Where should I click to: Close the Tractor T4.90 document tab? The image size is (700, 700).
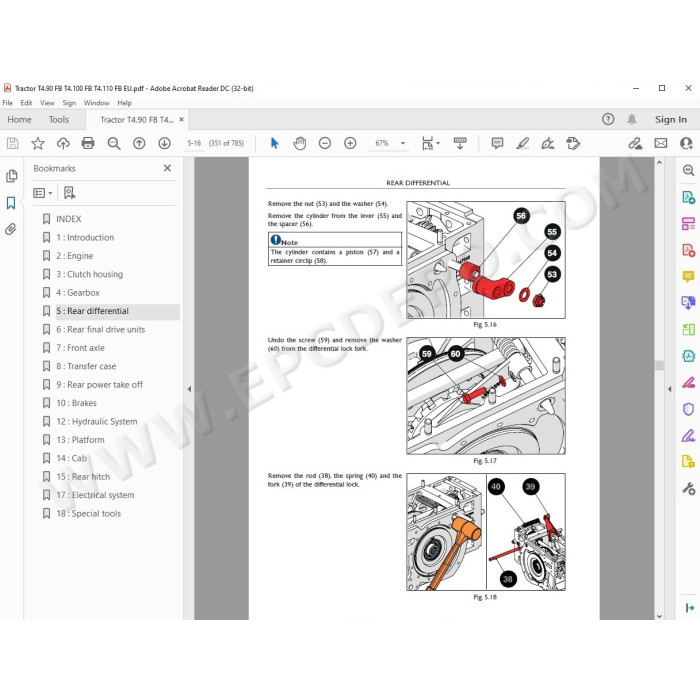point(181,120)
